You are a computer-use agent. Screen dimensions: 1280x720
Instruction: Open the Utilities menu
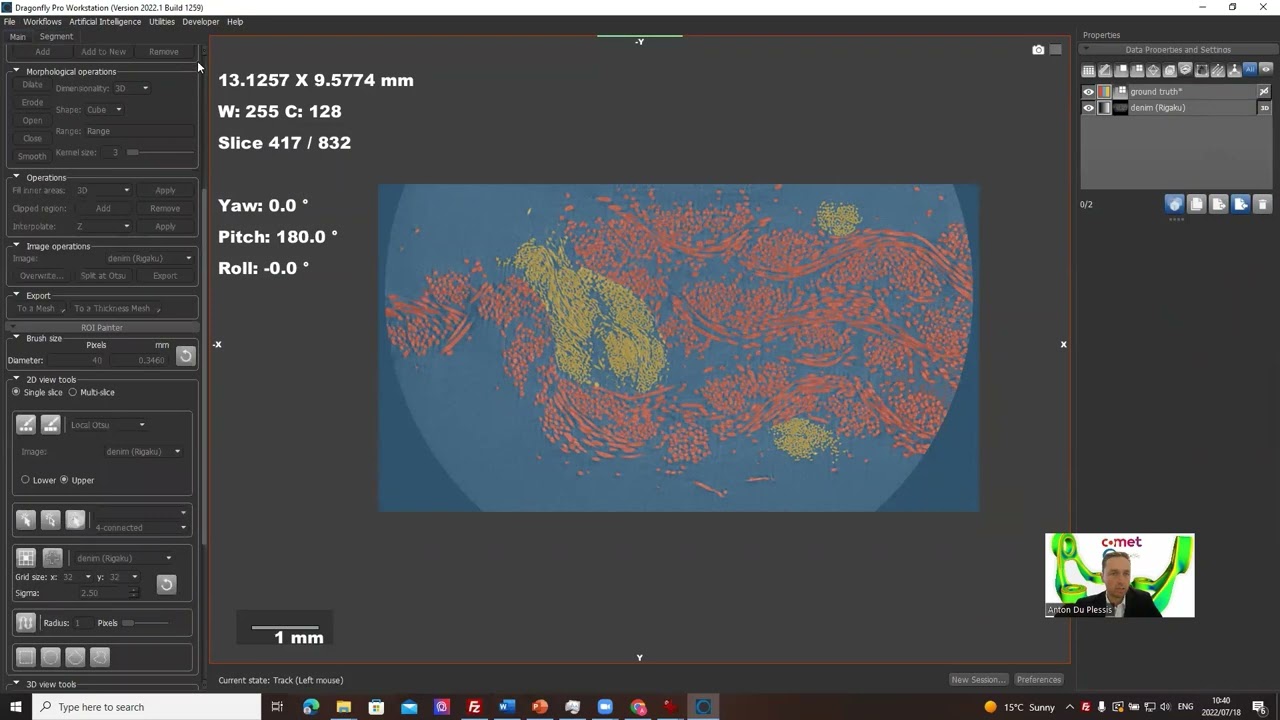tap(162, 21)
